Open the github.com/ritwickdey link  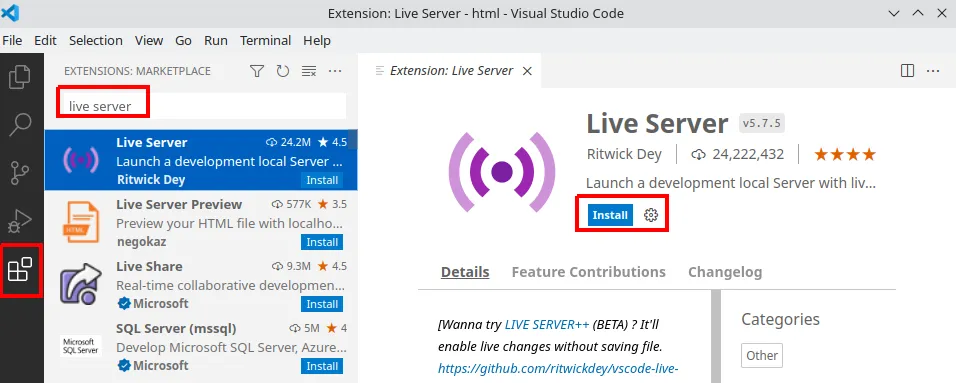pyautogui.click(x=558, y=368)
